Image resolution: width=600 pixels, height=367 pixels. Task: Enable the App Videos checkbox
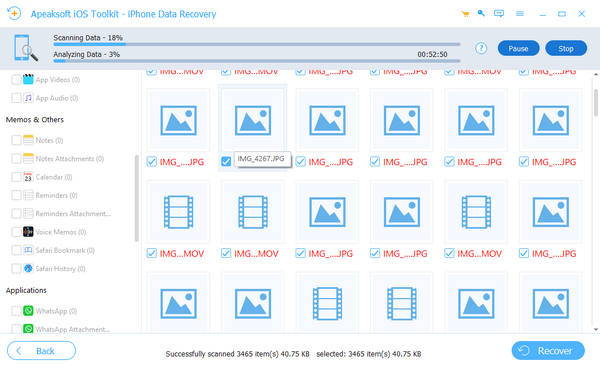pyautogui.click(x=16, y=80)
